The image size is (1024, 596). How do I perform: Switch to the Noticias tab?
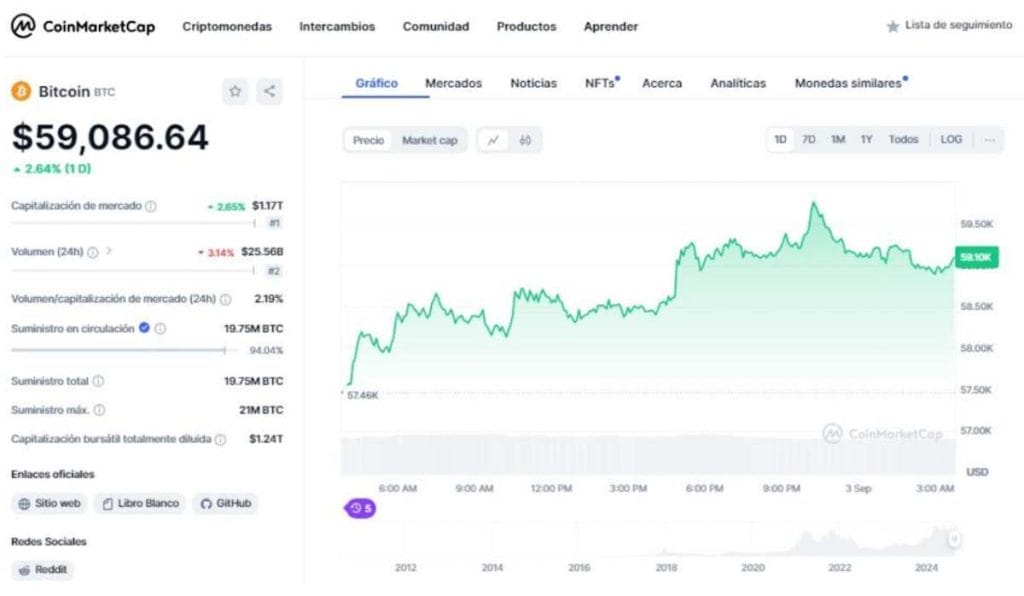tap(534, 84)
